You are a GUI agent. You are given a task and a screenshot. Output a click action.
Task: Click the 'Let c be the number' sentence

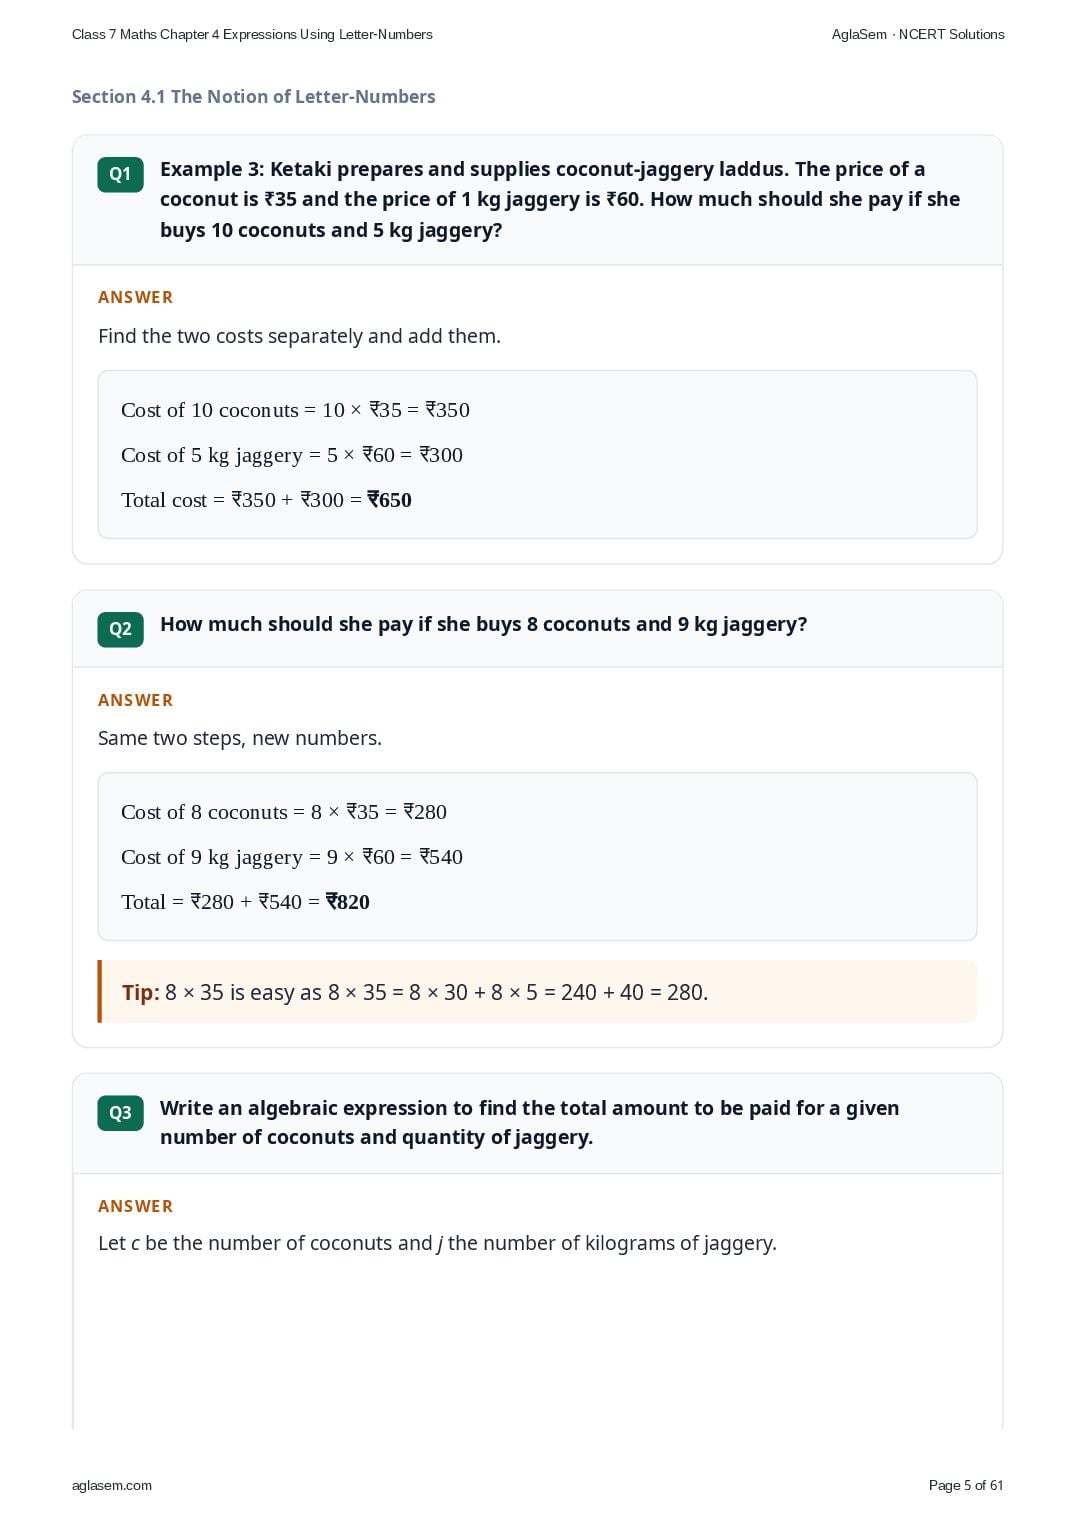pyautogui.click(x=437, y=1243)
